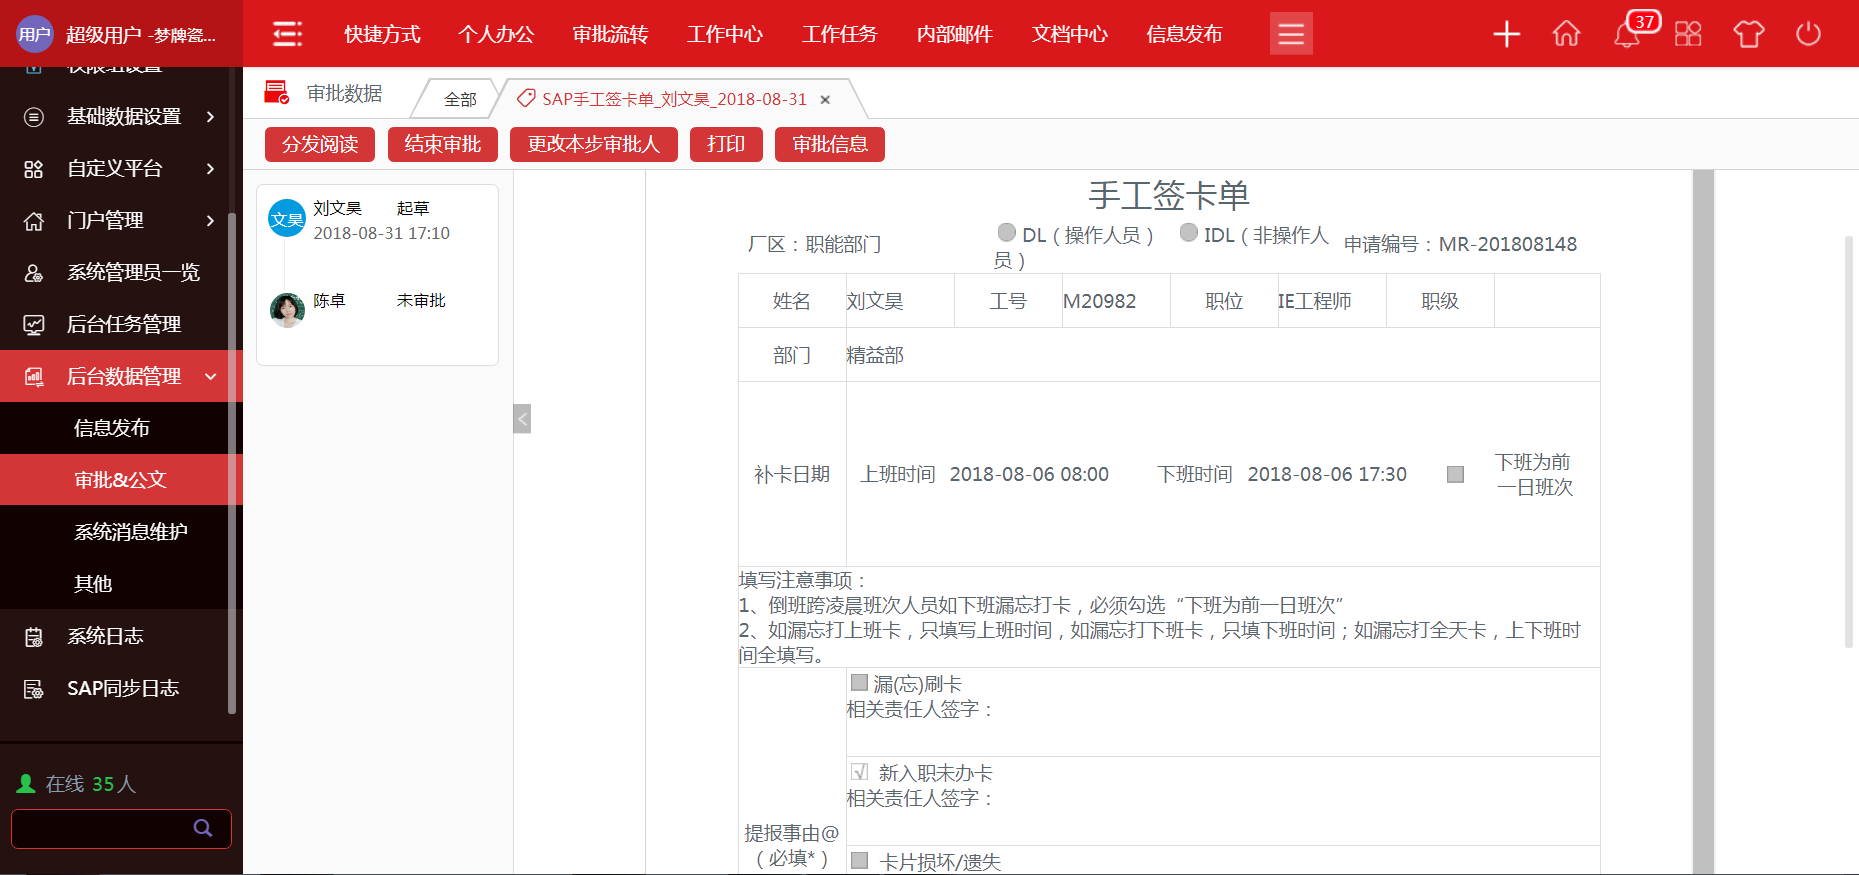Click the 后台数据管理 chart icon
The width and height of the screenshot is (1859, 875).
(x=34, y=377)
